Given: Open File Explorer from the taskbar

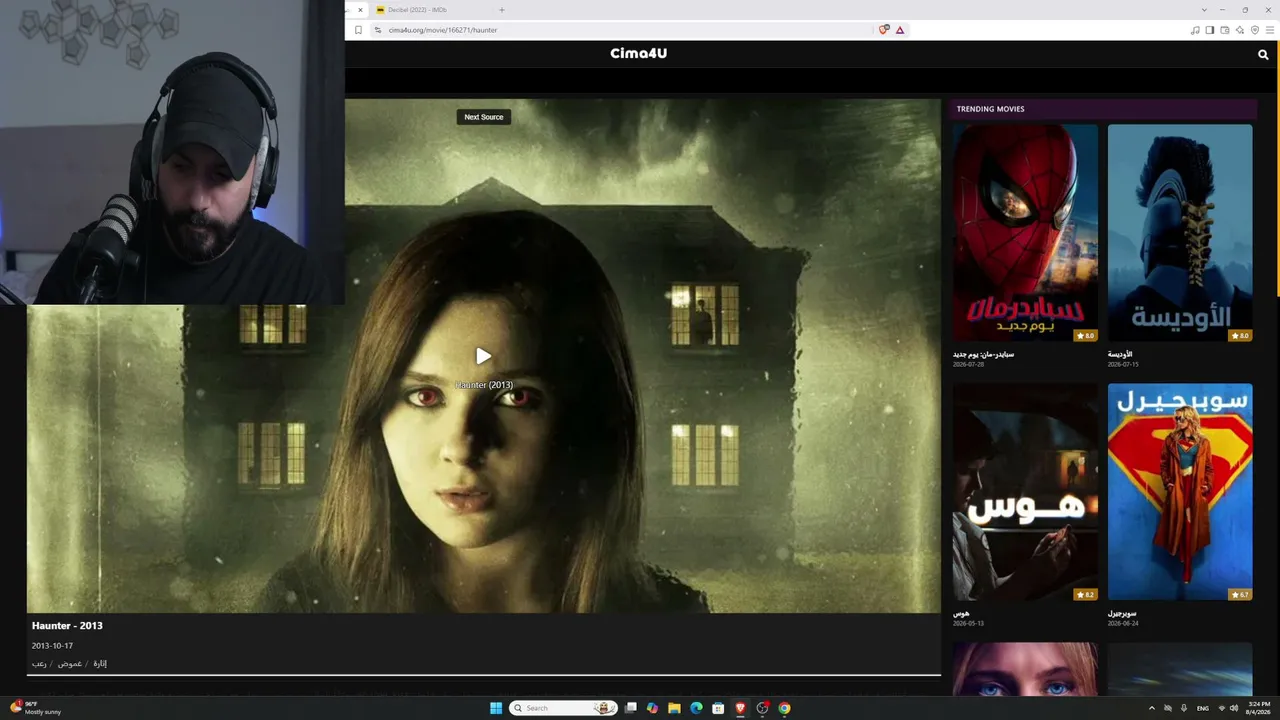Looking at the screenshot, I should coord(674,708).
